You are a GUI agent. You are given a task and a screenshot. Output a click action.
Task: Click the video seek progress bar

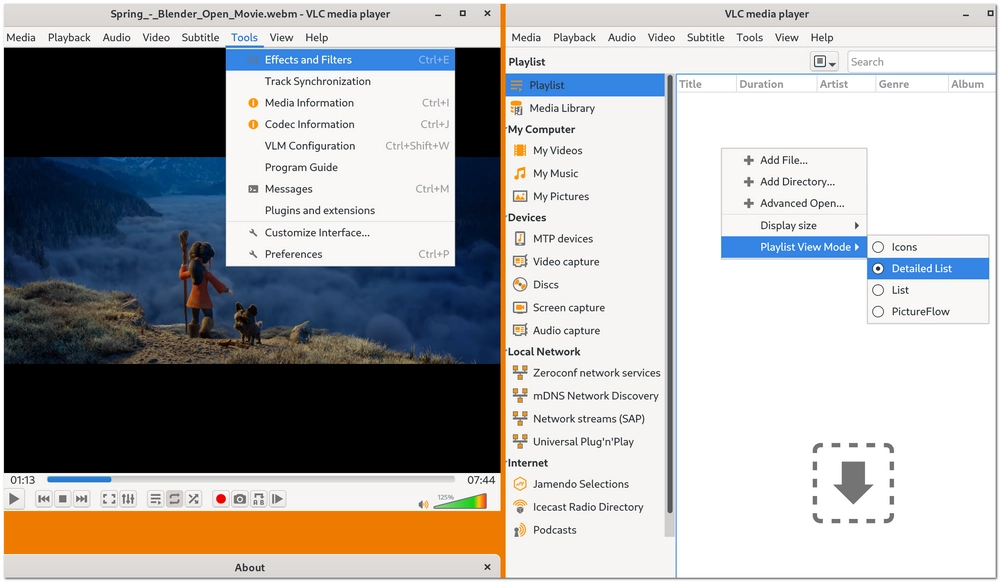click(251, 479)
